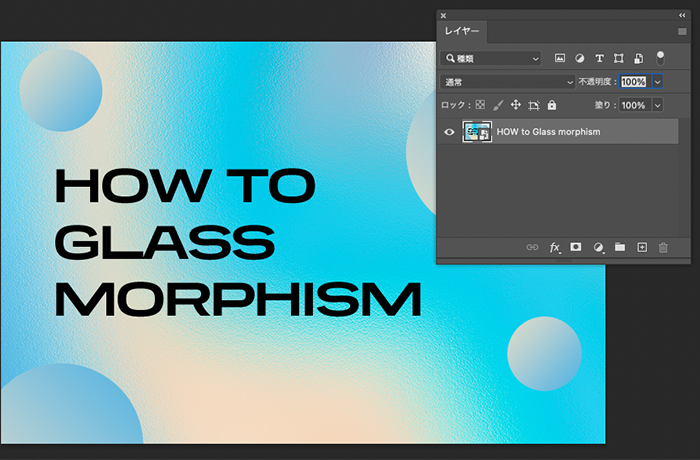Click the link layers icon

(x=532, y=247)
